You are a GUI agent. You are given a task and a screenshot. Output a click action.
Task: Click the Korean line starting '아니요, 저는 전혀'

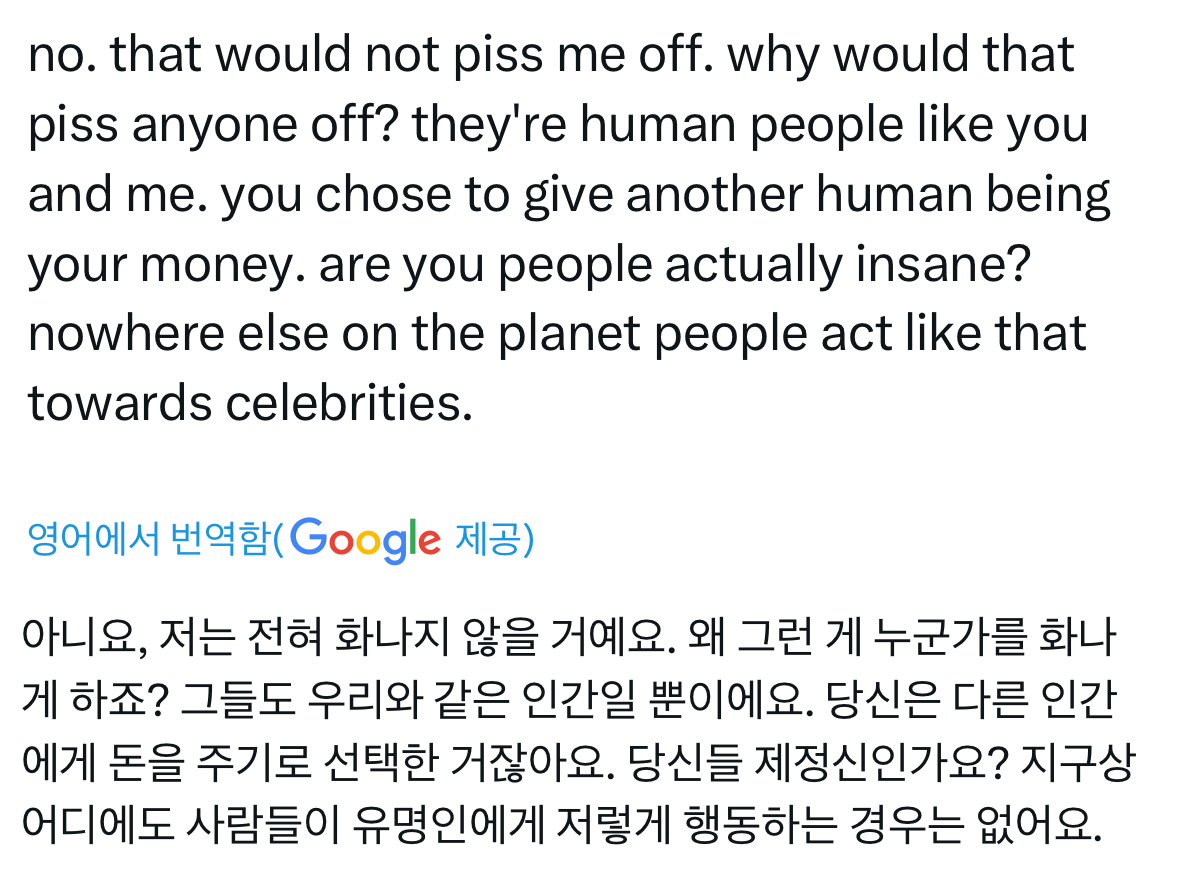coord(567,637)
